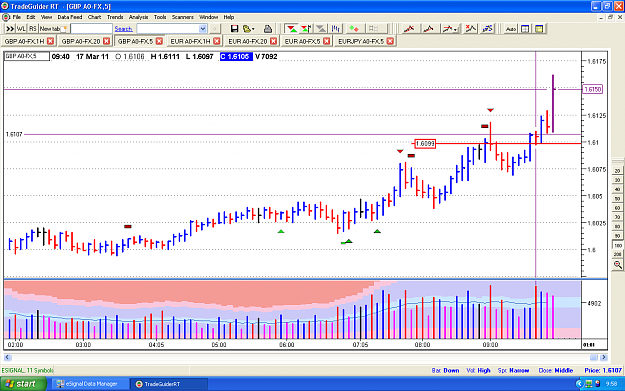The width and height of the screenshot is (625, 391).
Task: Print the chart using printer icon
Action: coord(268,29)
